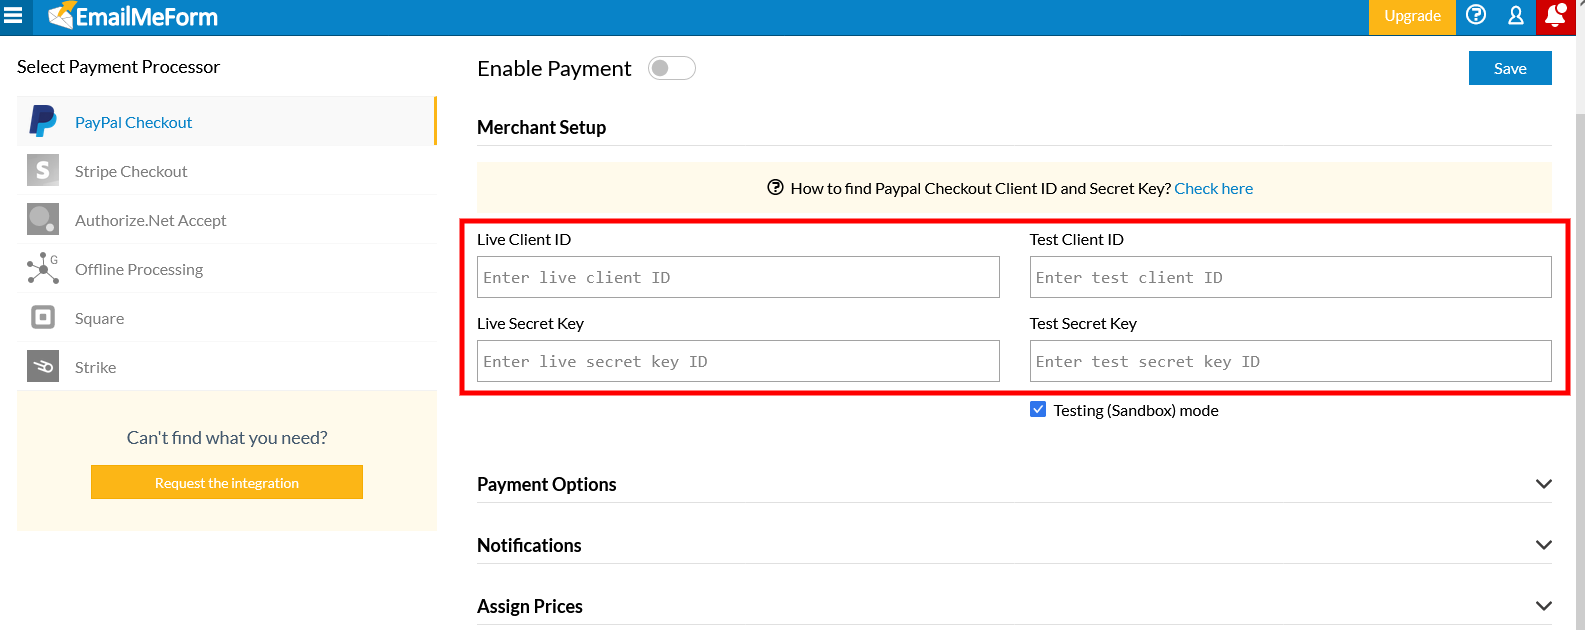Click the Can't find what you need? text
This screenshot has height=630, width=1585.
coord(227,437)
